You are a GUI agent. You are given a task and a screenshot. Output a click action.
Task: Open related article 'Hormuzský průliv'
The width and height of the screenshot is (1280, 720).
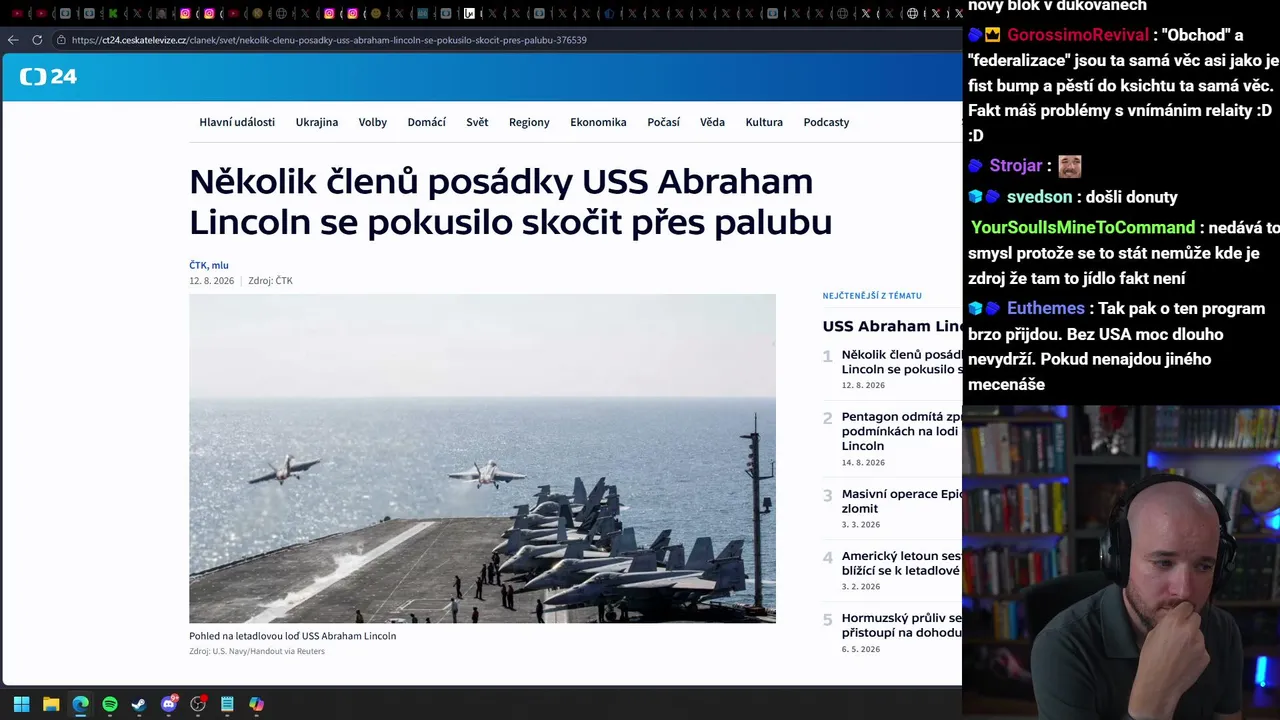(x=901, y=625)
